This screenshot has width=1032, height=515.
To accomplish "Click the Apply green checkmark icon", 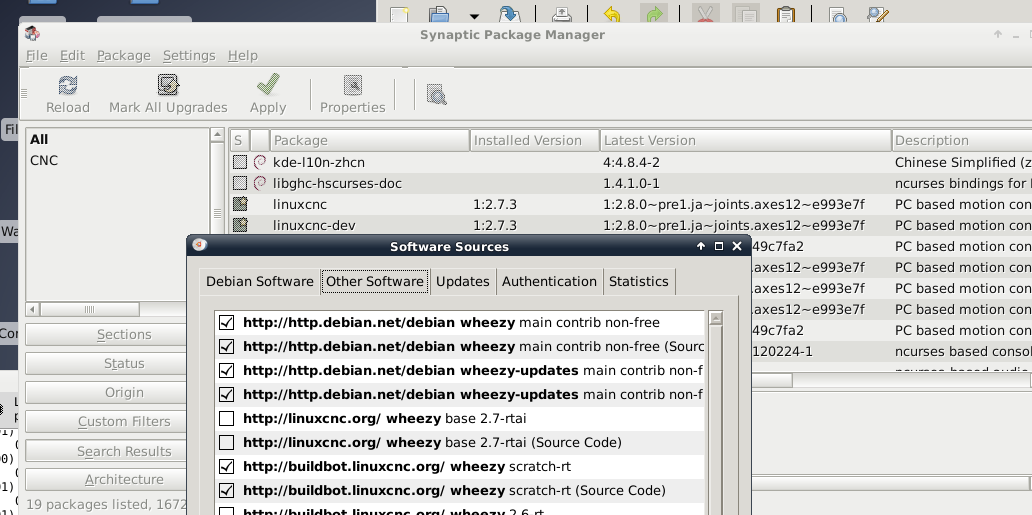I will [x=268, y=85].
